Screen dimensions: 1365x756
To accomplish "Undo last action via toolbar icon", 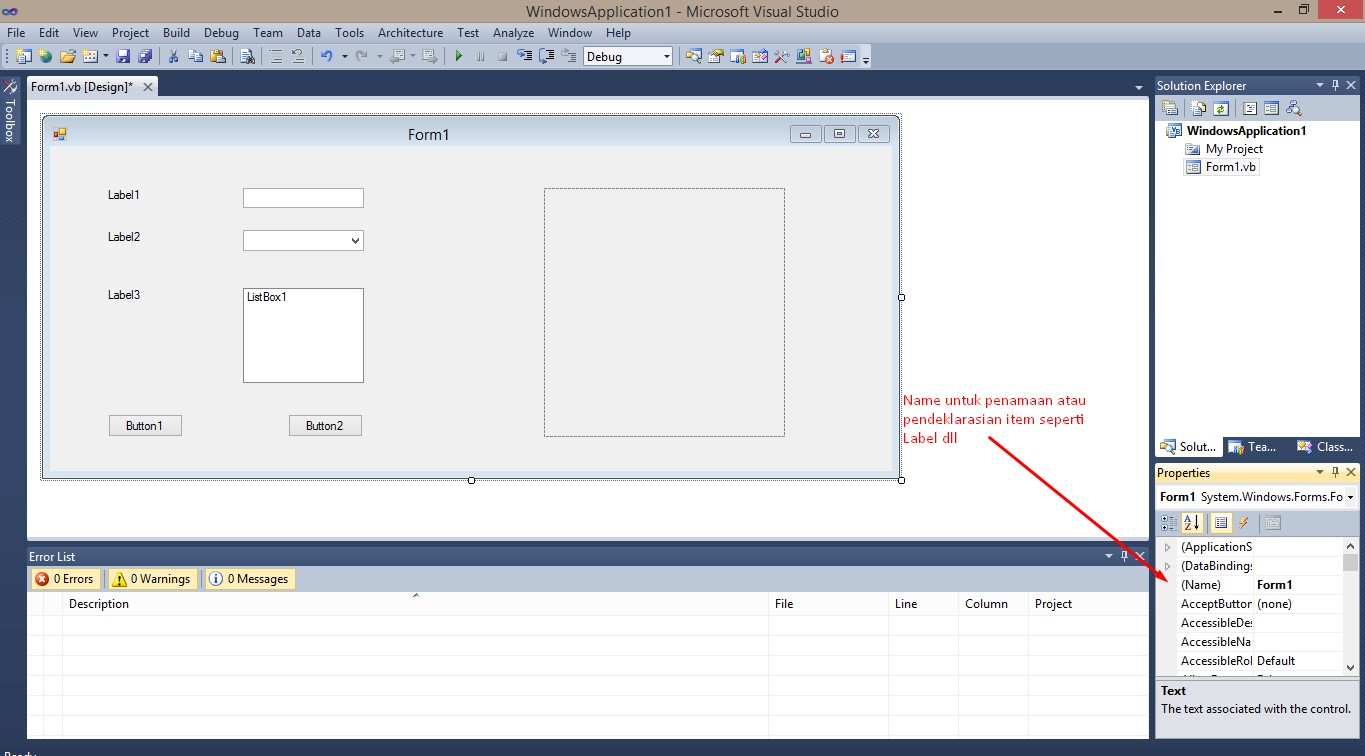I will coord(328,56).
